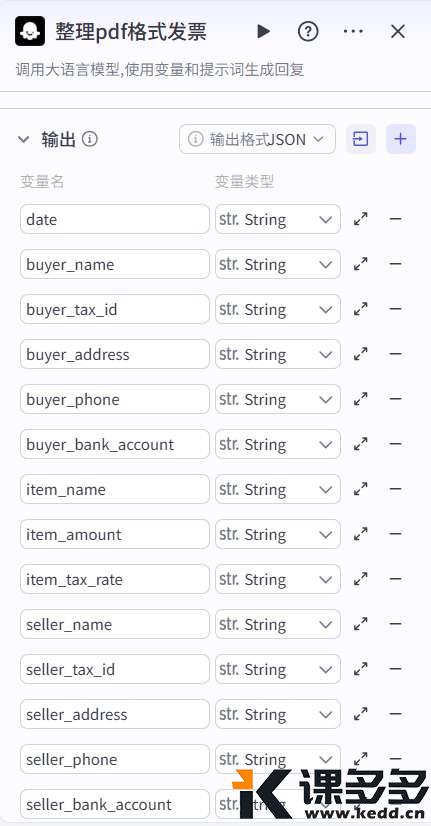Open the 输出格式JSON dropdown
This screenshot has height=826, width=431.
click(257, 139)
